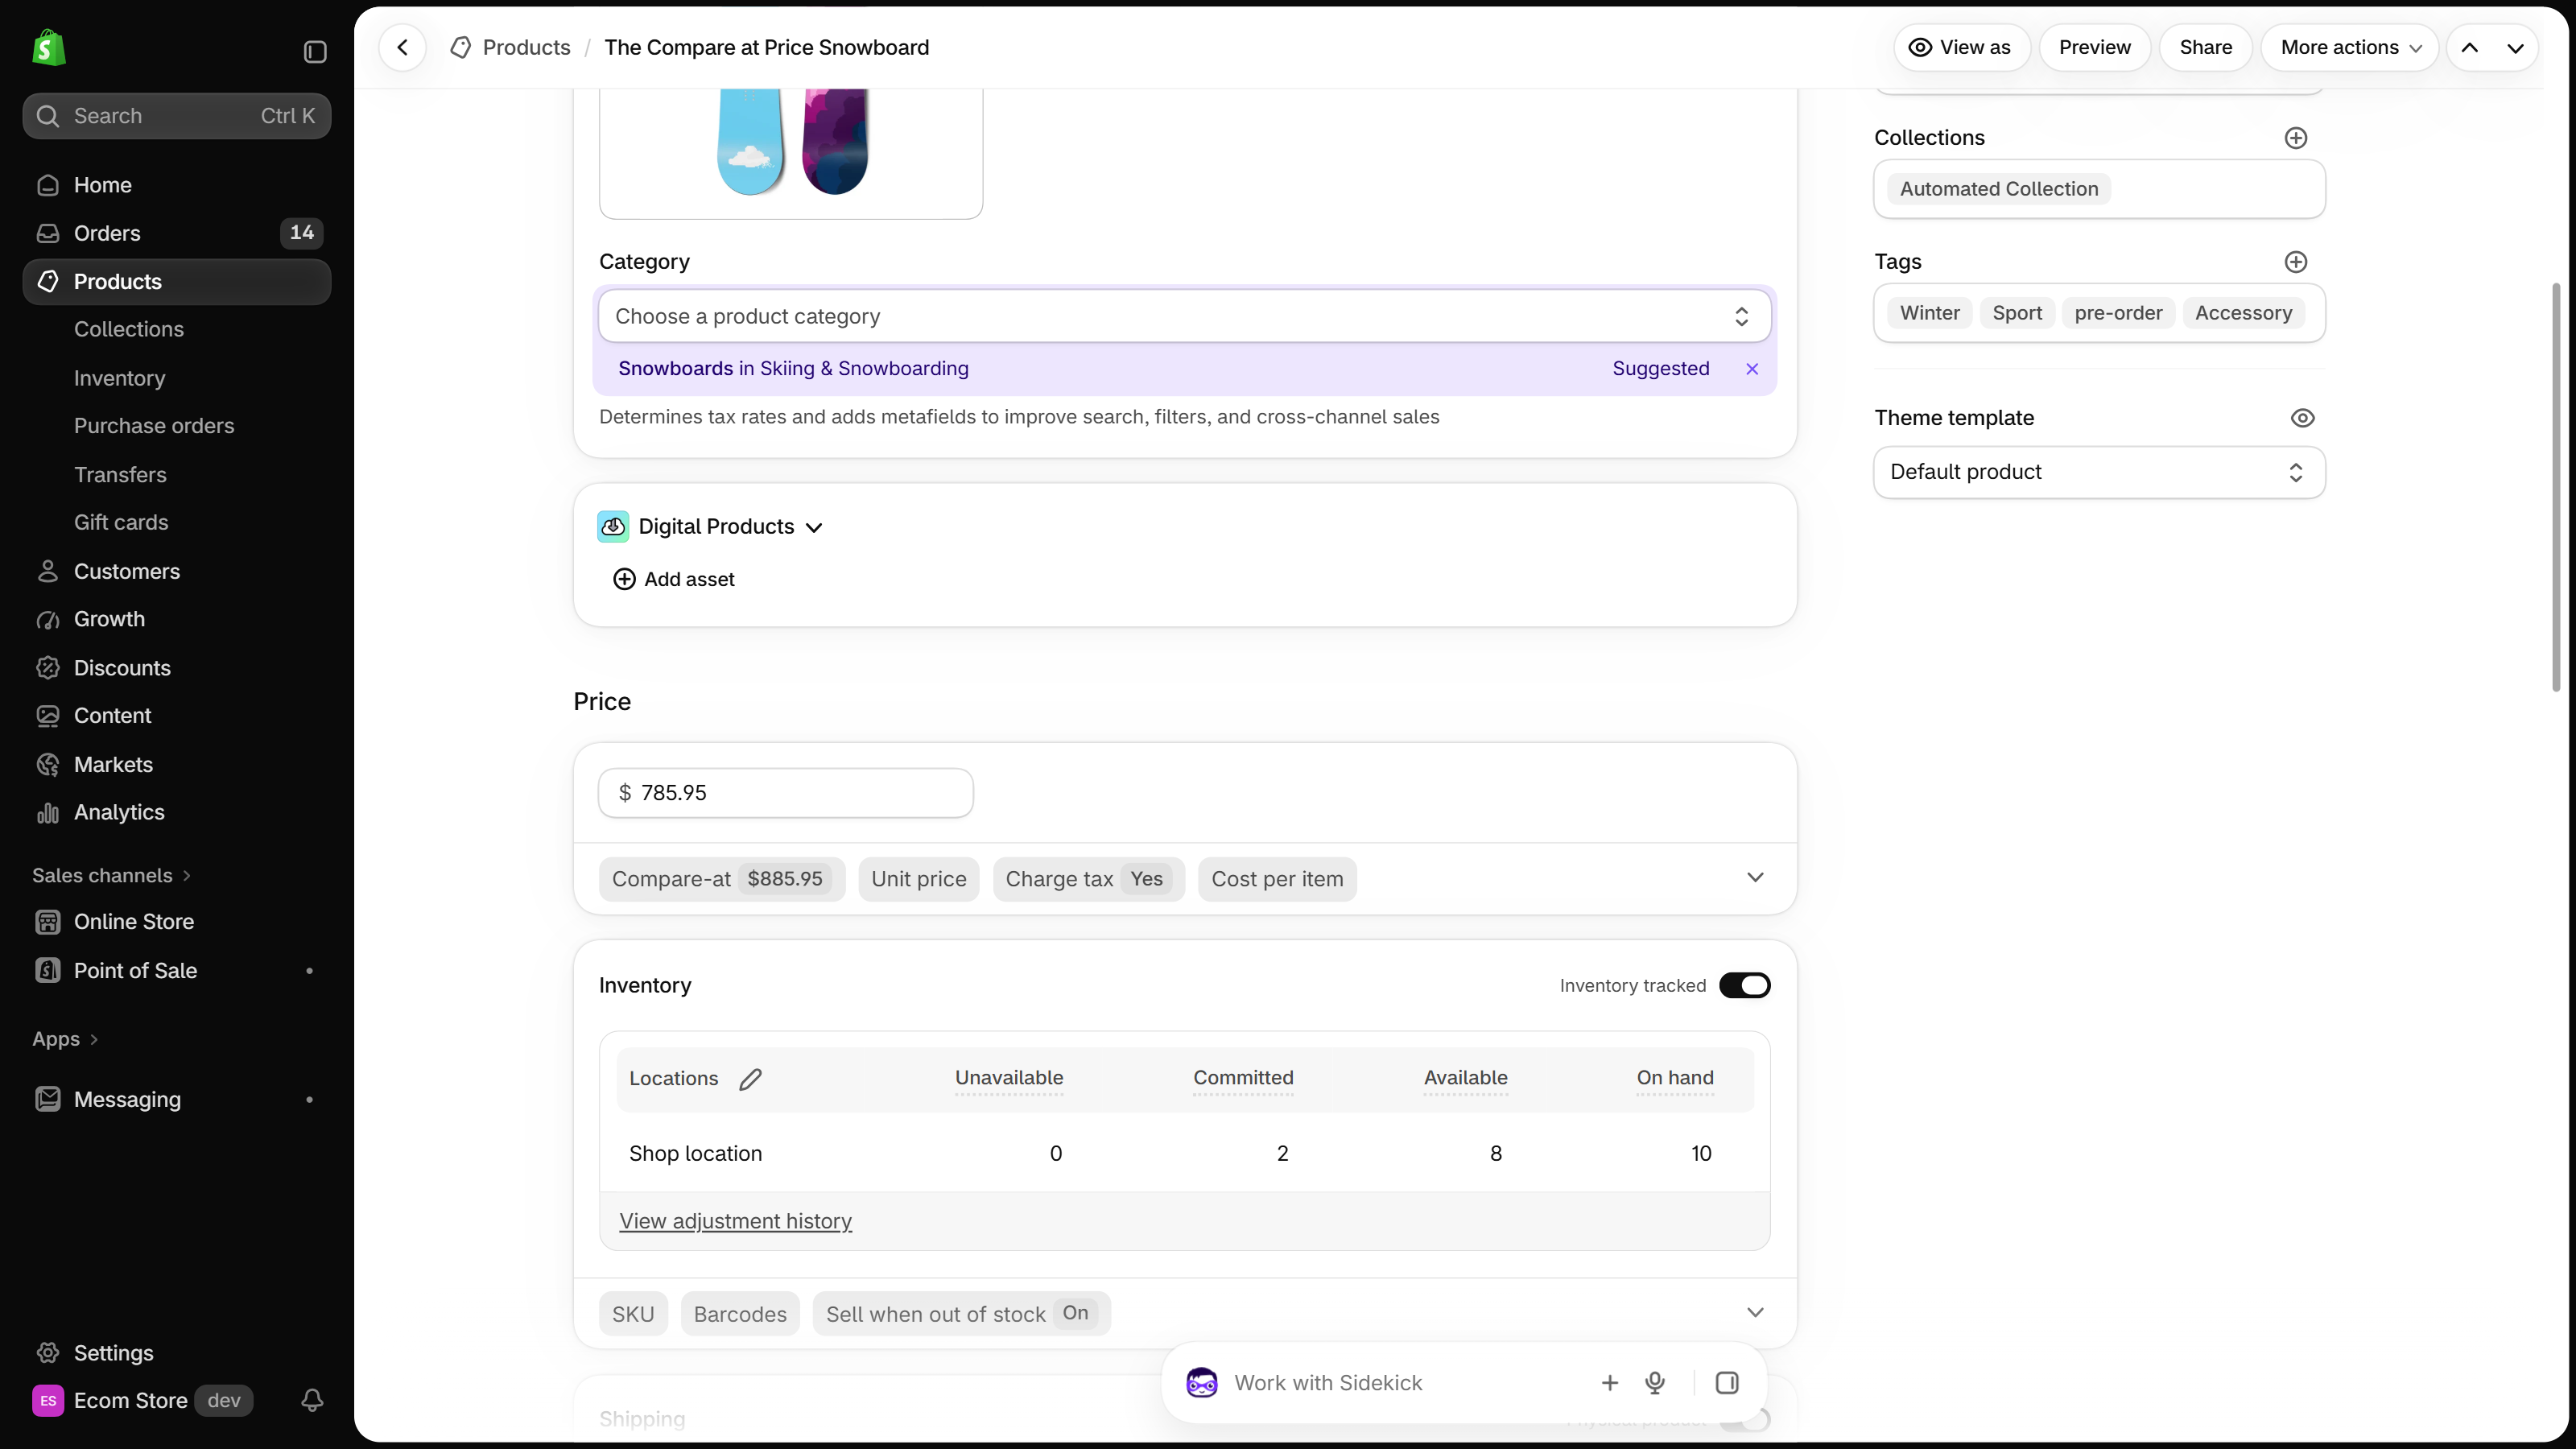
Task: Click the sidebar Search field
Action: [x=177, y=116]
